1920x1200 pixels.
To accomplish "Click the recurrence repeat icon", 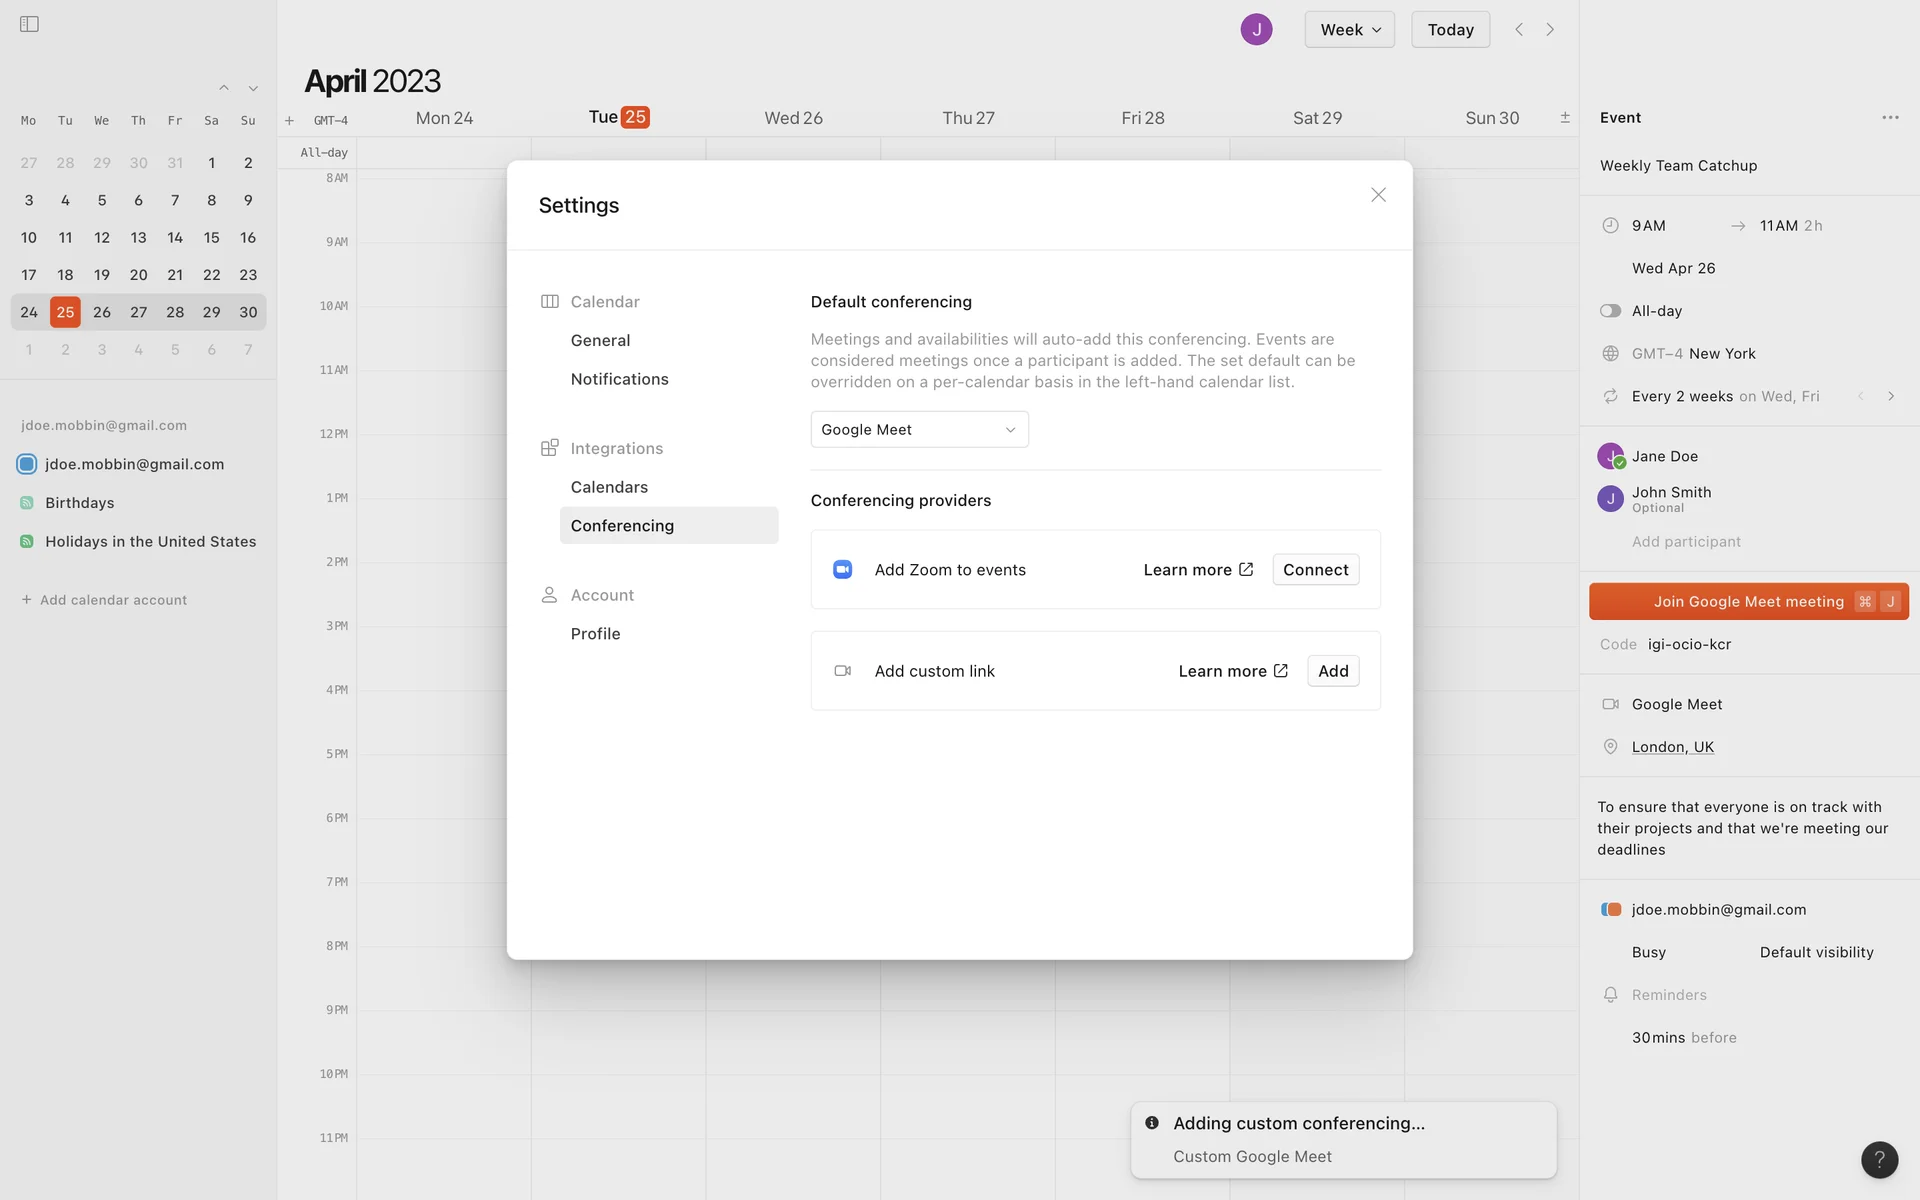I will coord(1610,396).
